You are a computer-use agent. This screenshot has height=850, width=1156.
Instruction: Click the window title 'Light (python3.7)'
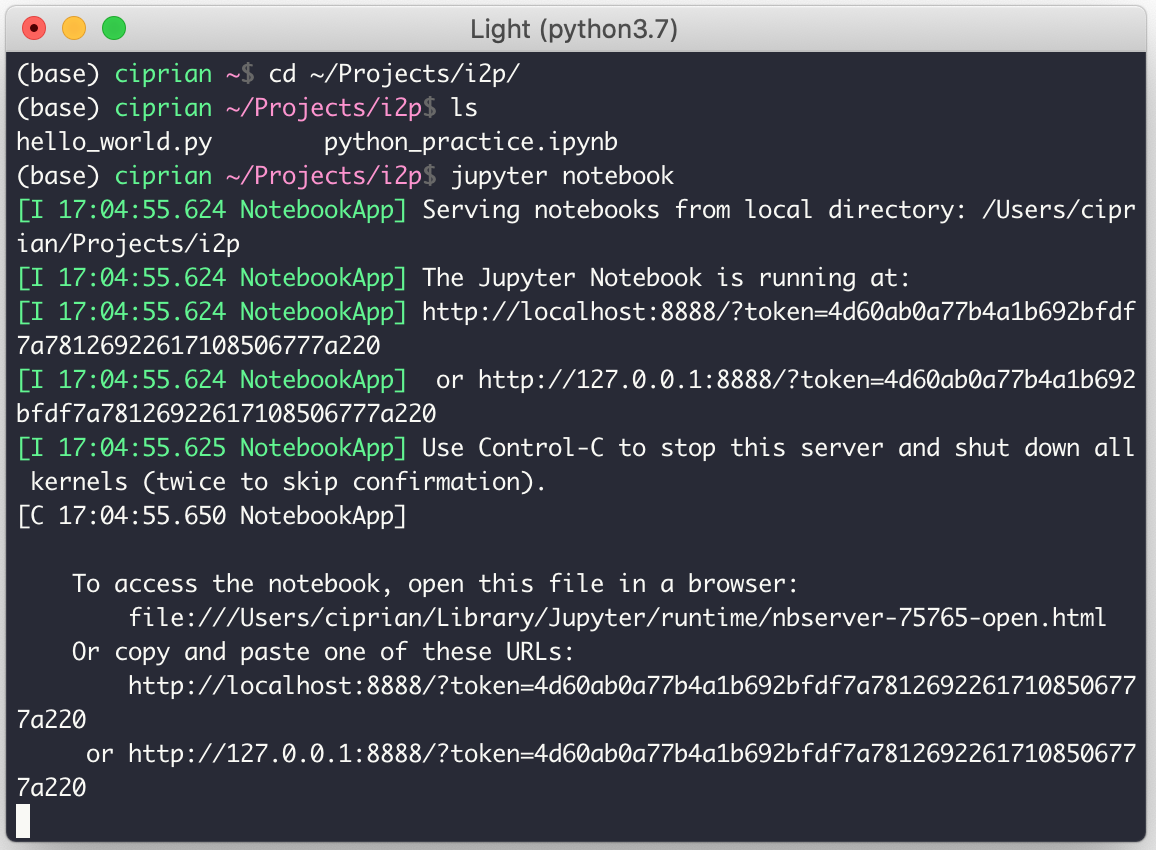[x=574, y=29]
